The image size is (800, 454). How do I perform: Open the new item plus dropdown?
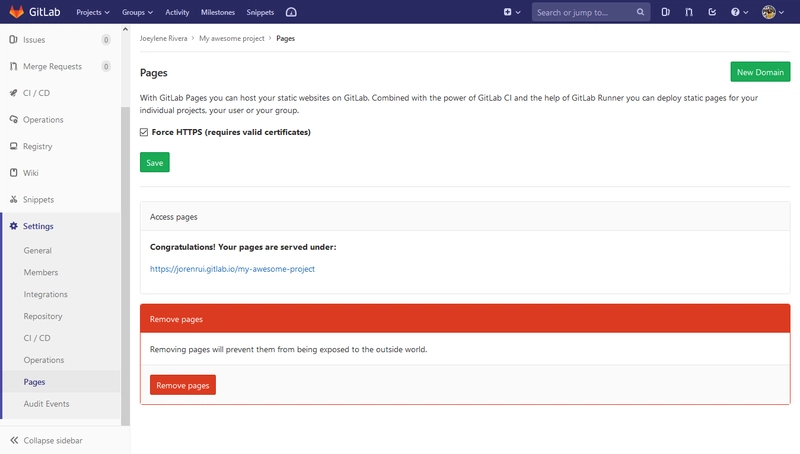click(x=512, y=12)
